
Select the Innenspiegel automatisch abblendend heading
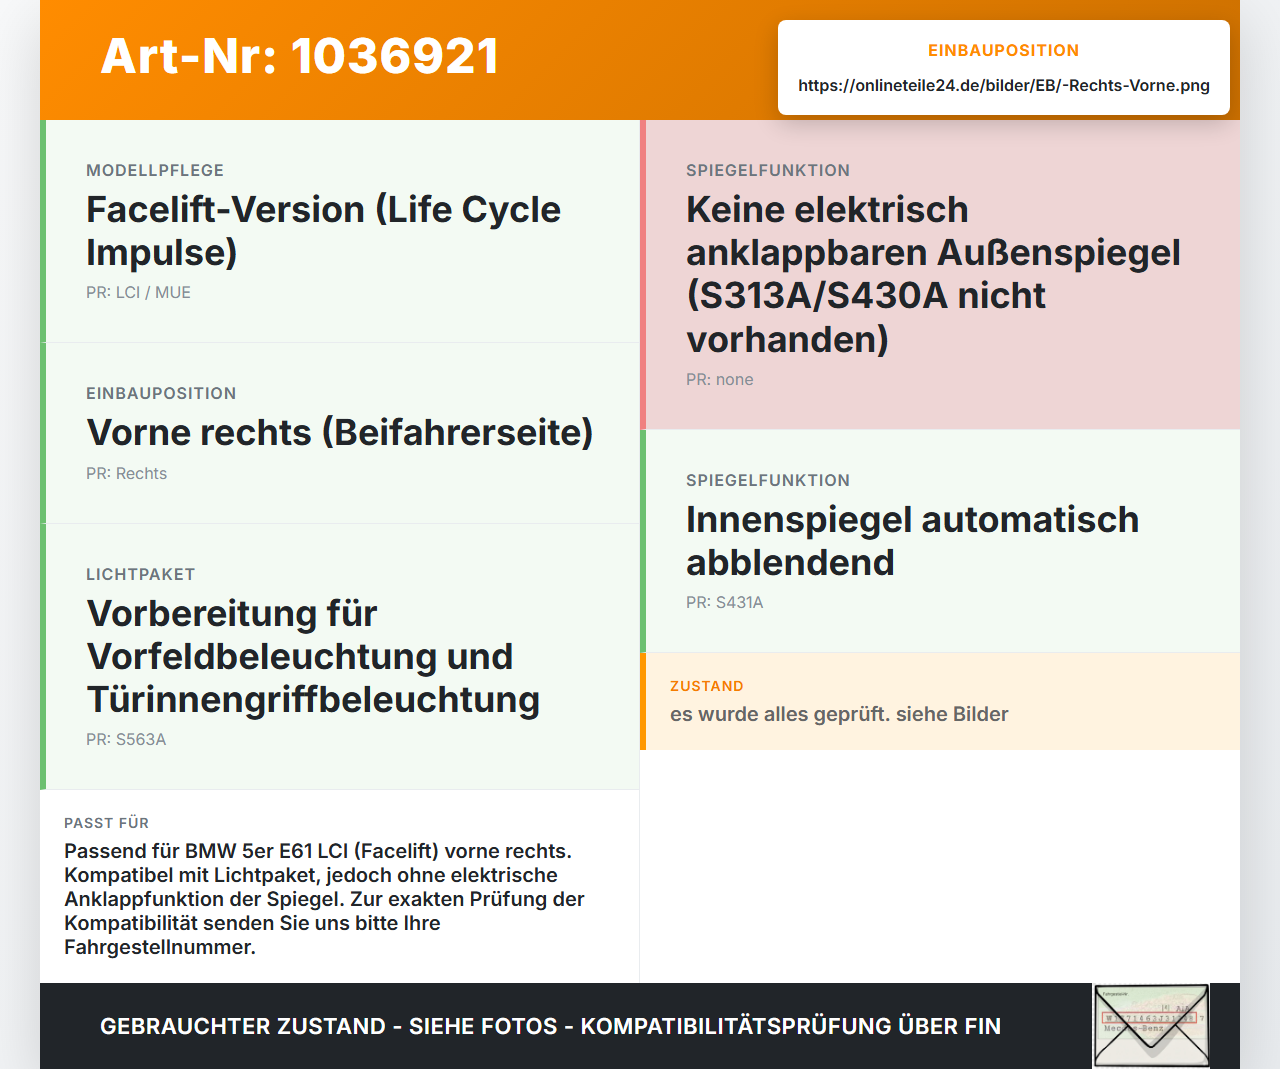[x=912, y=541]
